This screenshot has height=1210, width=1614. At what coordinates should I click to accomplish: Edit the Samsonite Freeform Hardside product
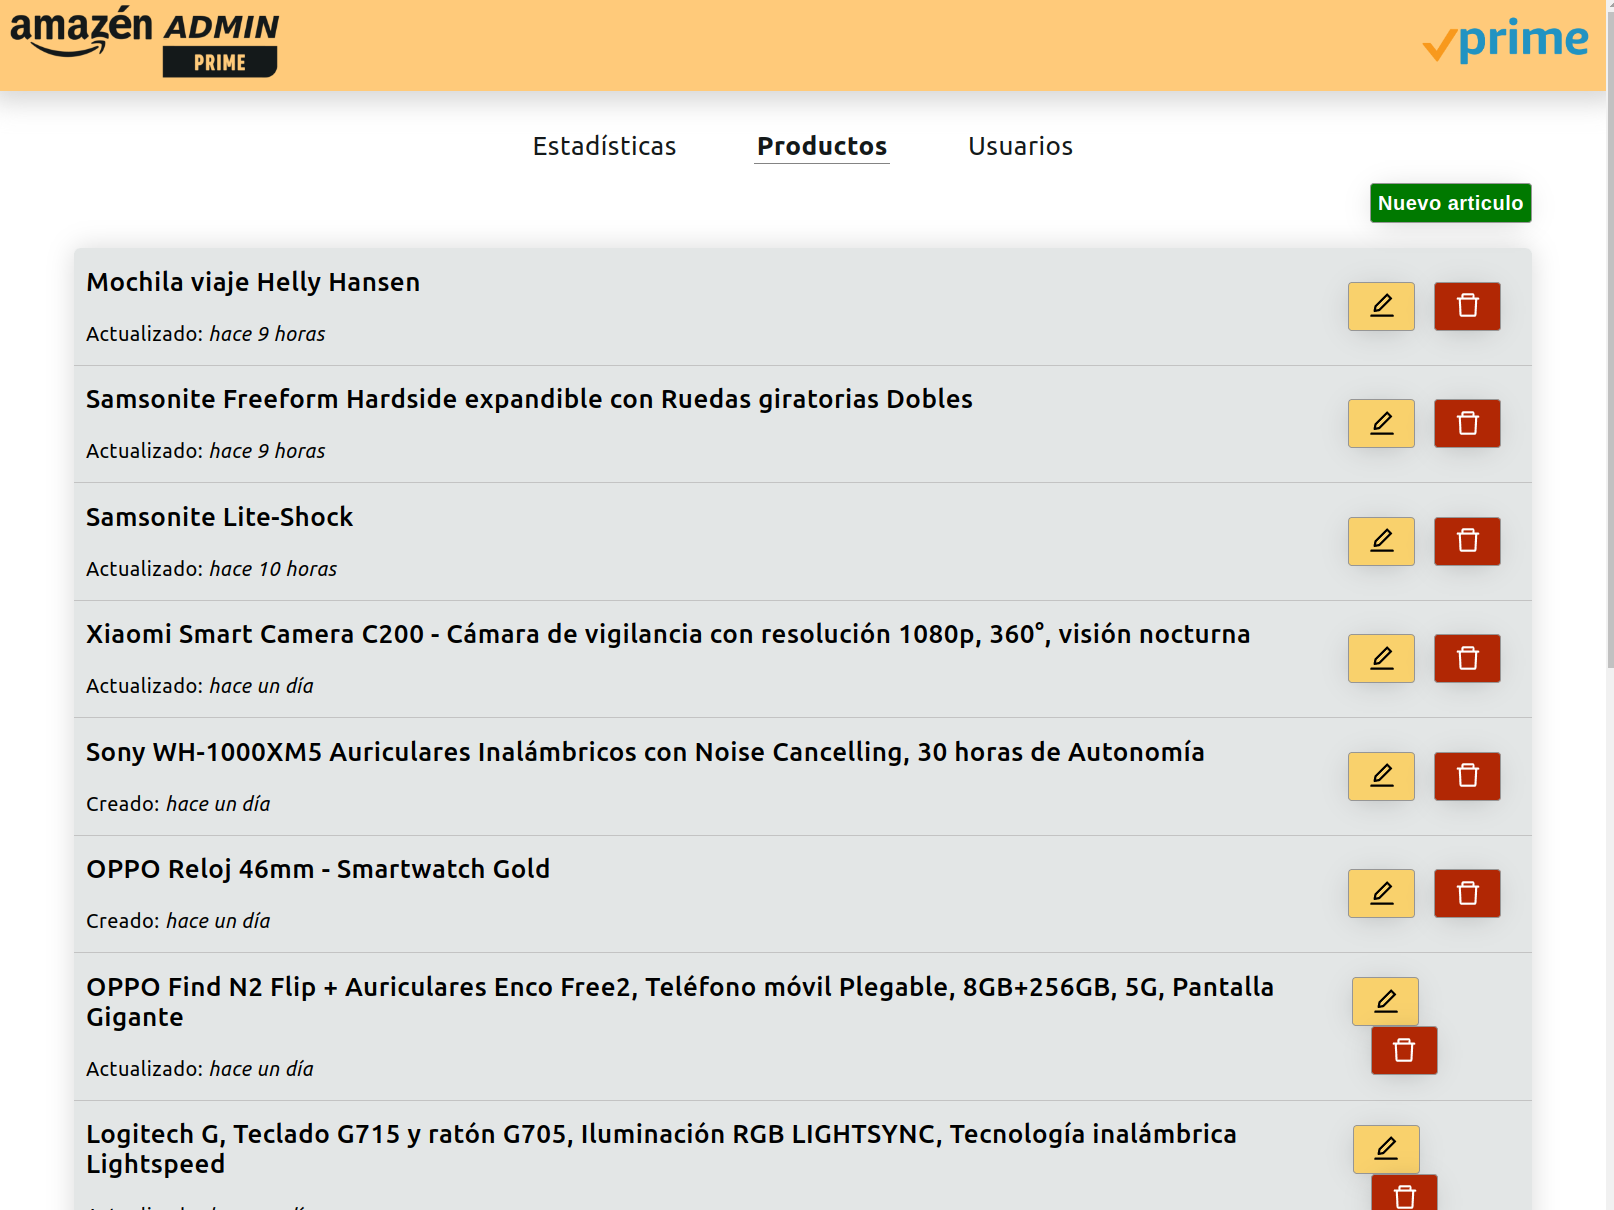point(1381,423)
